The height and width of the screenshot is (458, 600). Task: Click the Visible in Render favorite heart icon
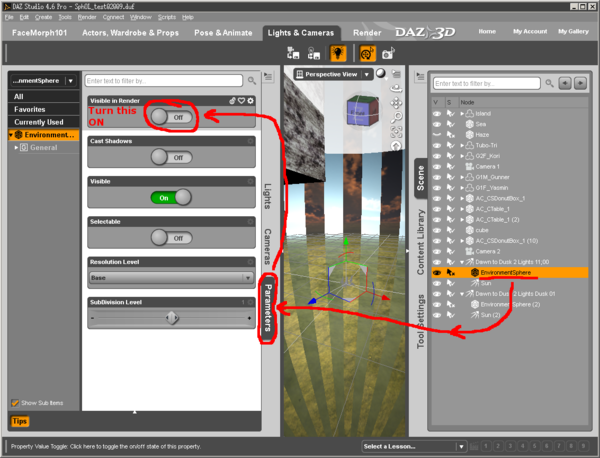(241, 101)
